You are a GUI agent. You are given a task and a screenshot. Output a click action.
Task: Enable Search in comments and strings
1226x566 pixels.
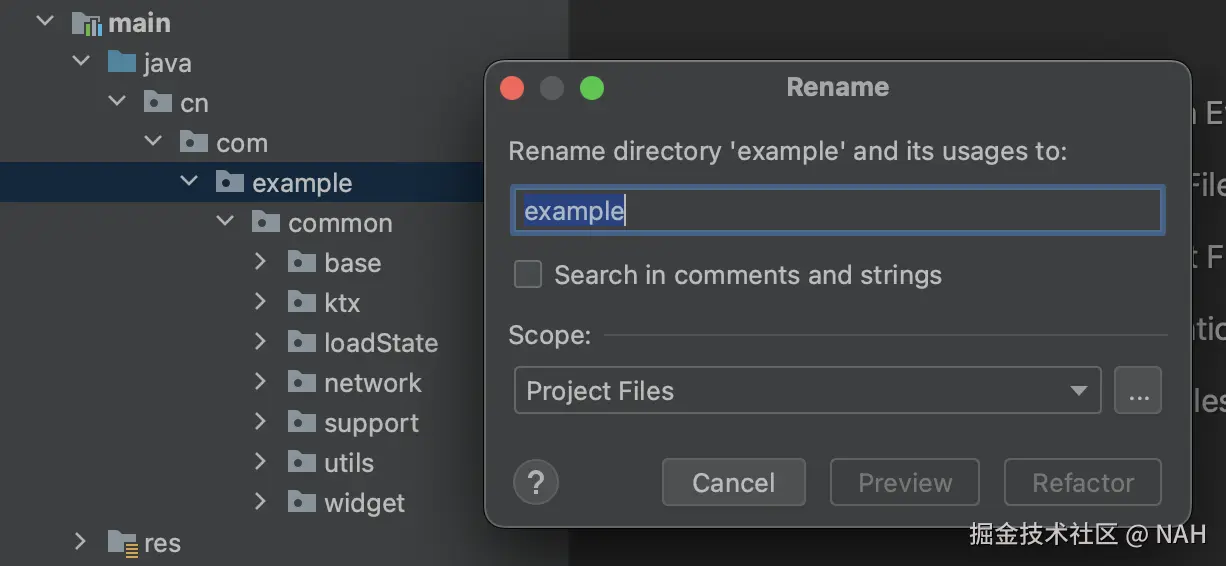click(x=528, y=275)
